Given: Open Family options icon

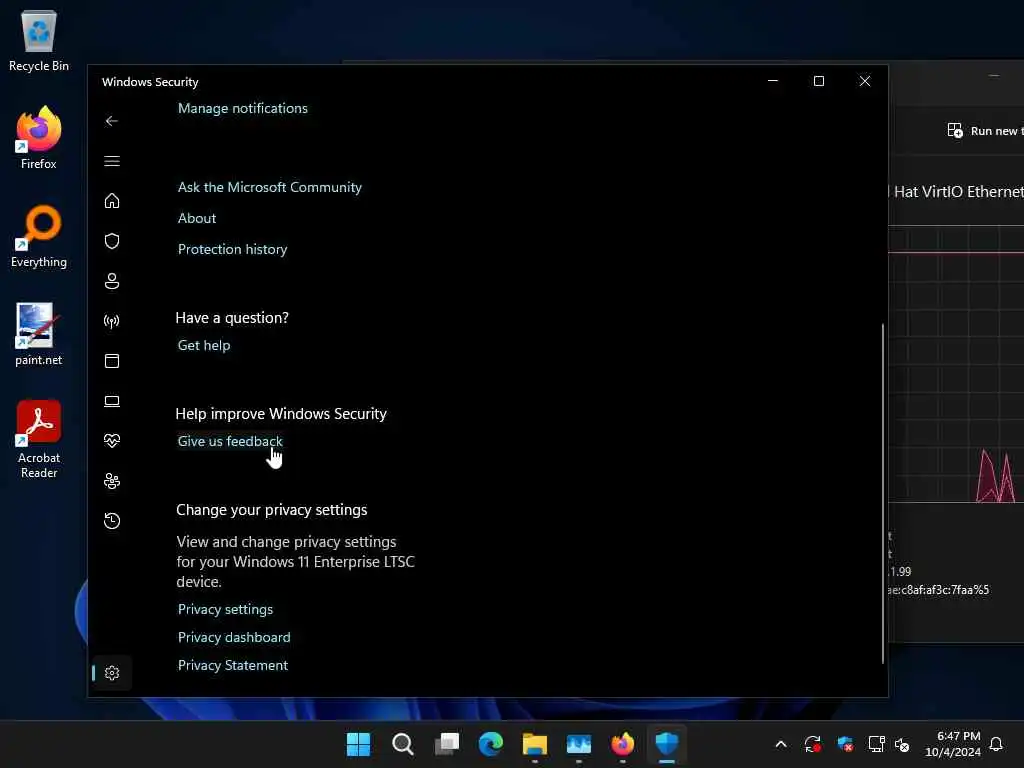Looking at the screenshot, I should click(112, 481).
